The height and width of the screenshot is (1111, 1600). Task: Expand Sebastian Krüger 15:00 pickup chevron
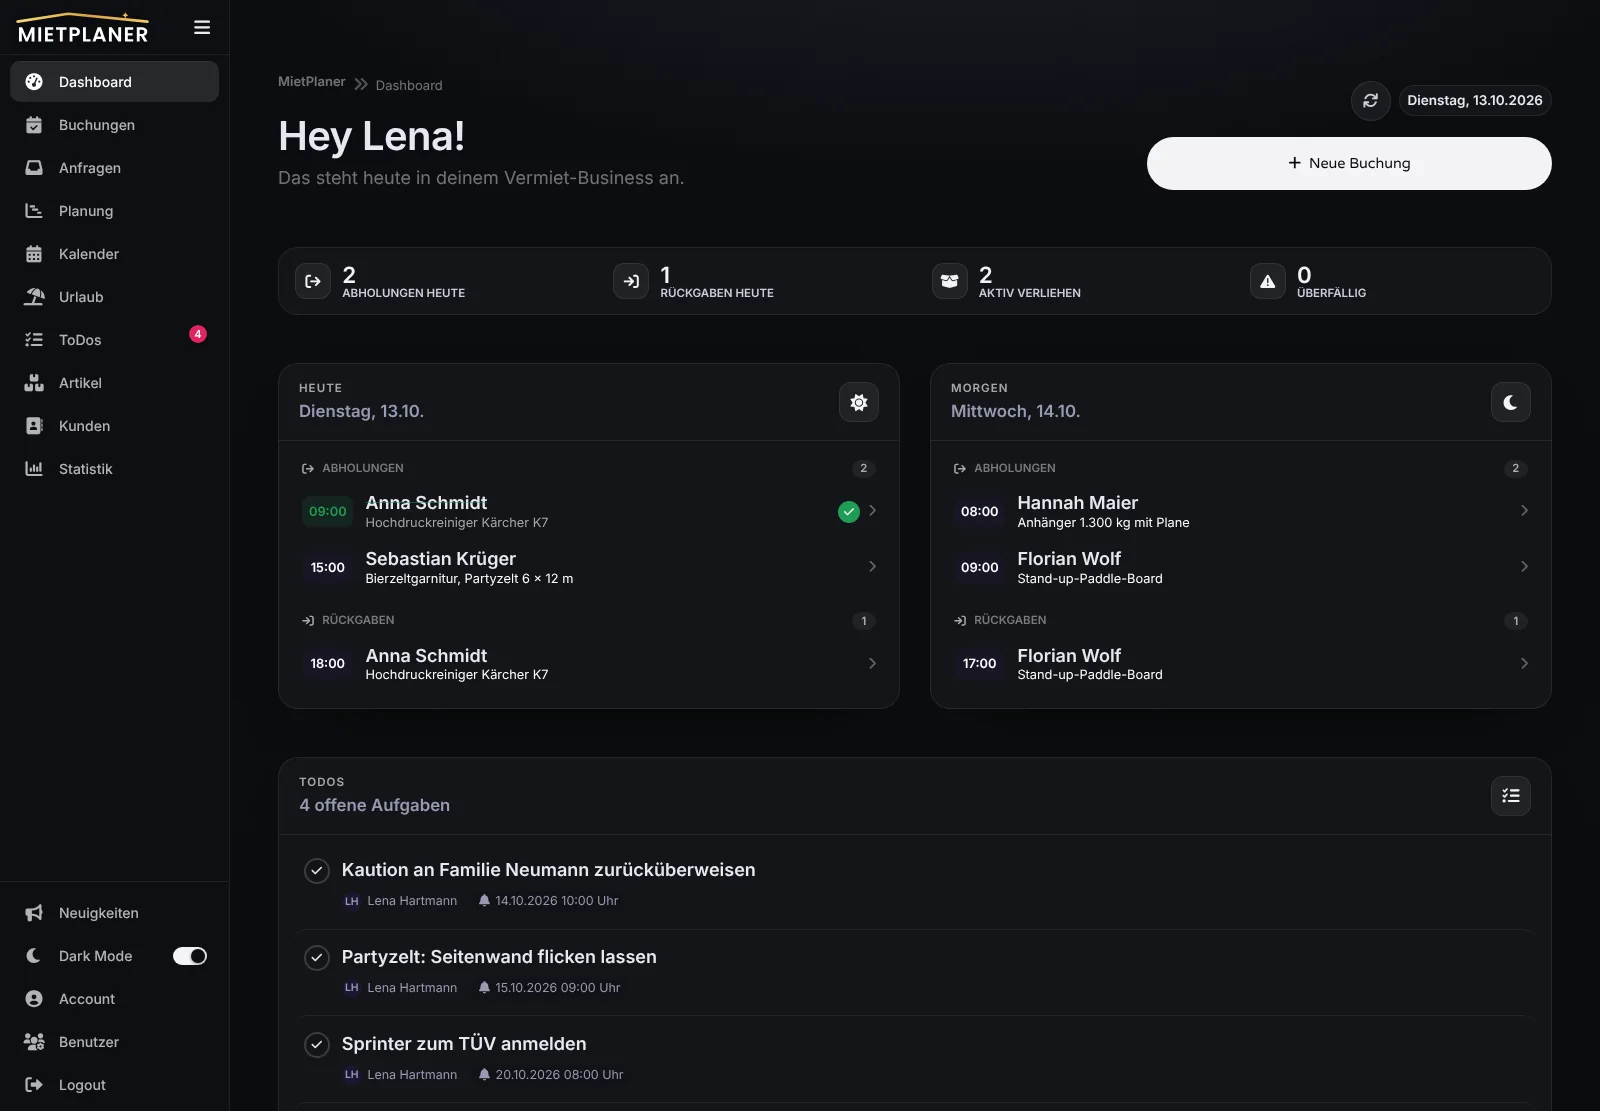(x=872, y=567)
